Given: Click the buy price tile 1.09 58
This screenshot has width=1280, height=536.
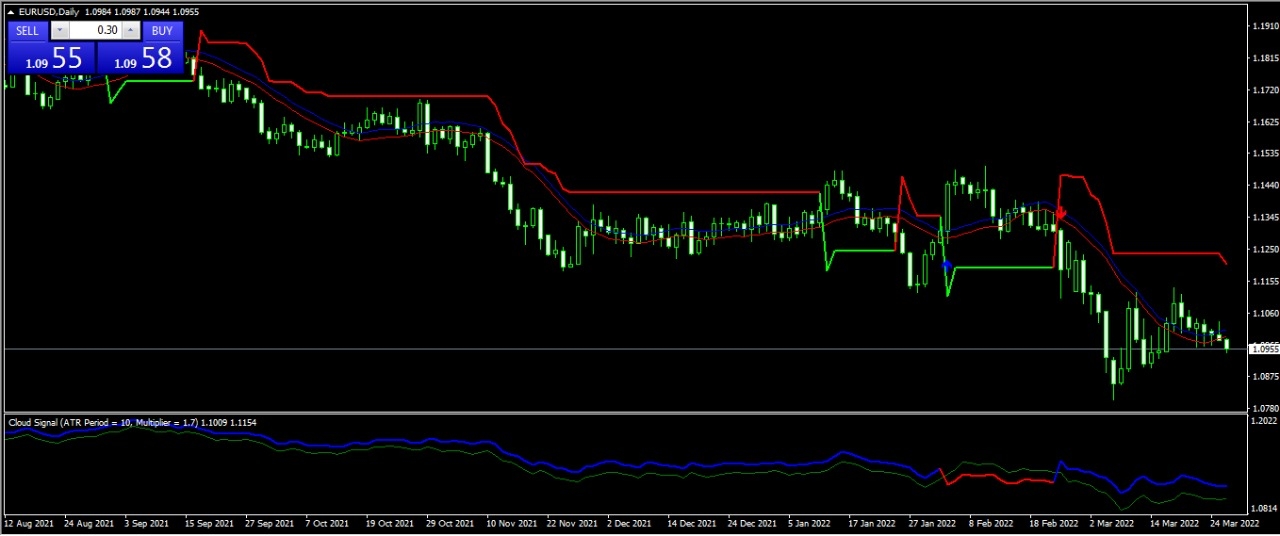Looking at the screenshot, I should coord(141,59).
